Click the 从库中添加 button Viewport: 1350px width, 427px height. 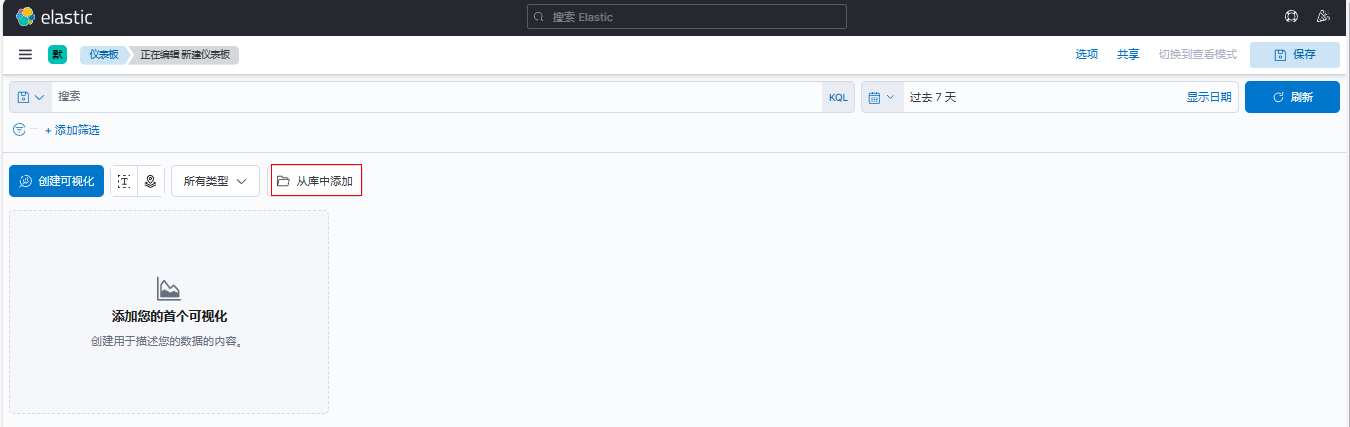[316, 181]
